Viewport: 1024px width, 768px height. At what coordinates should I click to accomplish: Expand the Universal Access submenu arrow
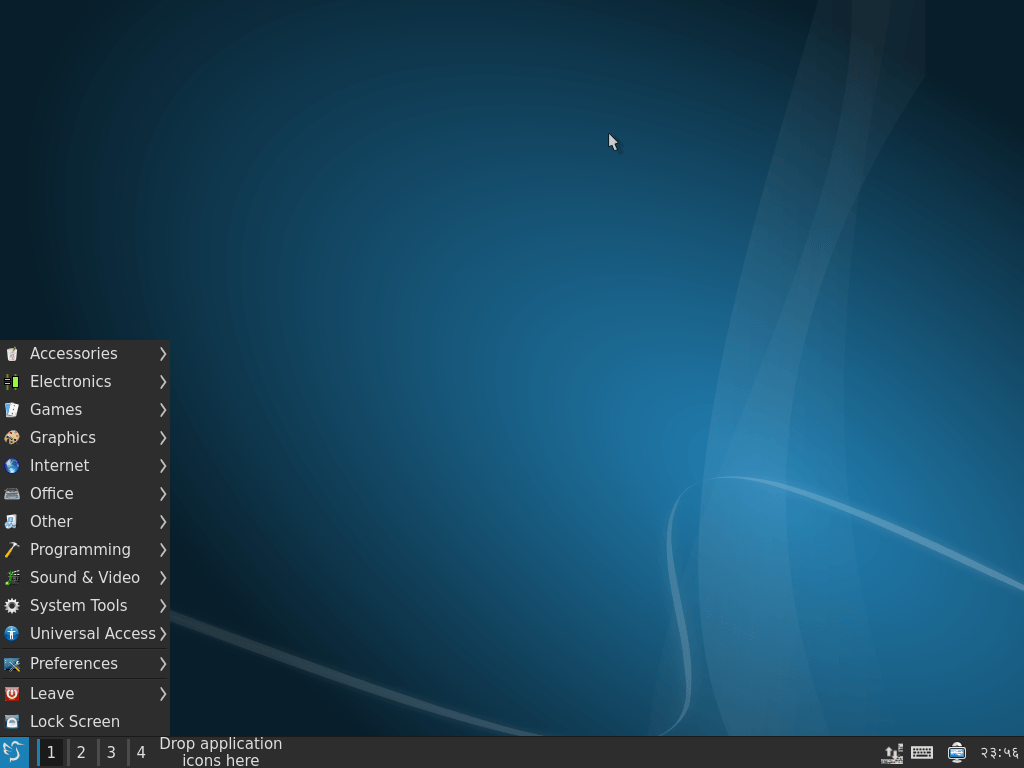tap(163, 634)
